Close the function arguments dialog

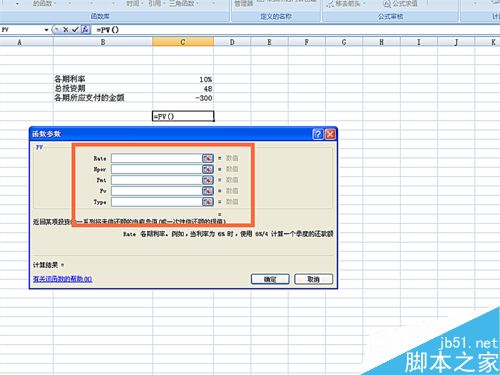(330, 134)
